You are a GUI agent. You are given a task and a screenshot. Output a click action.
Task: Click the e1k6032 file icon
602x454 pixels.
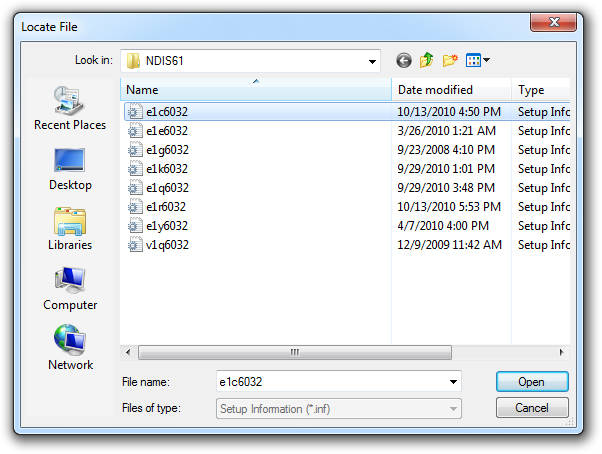click(x=134, y=169)
